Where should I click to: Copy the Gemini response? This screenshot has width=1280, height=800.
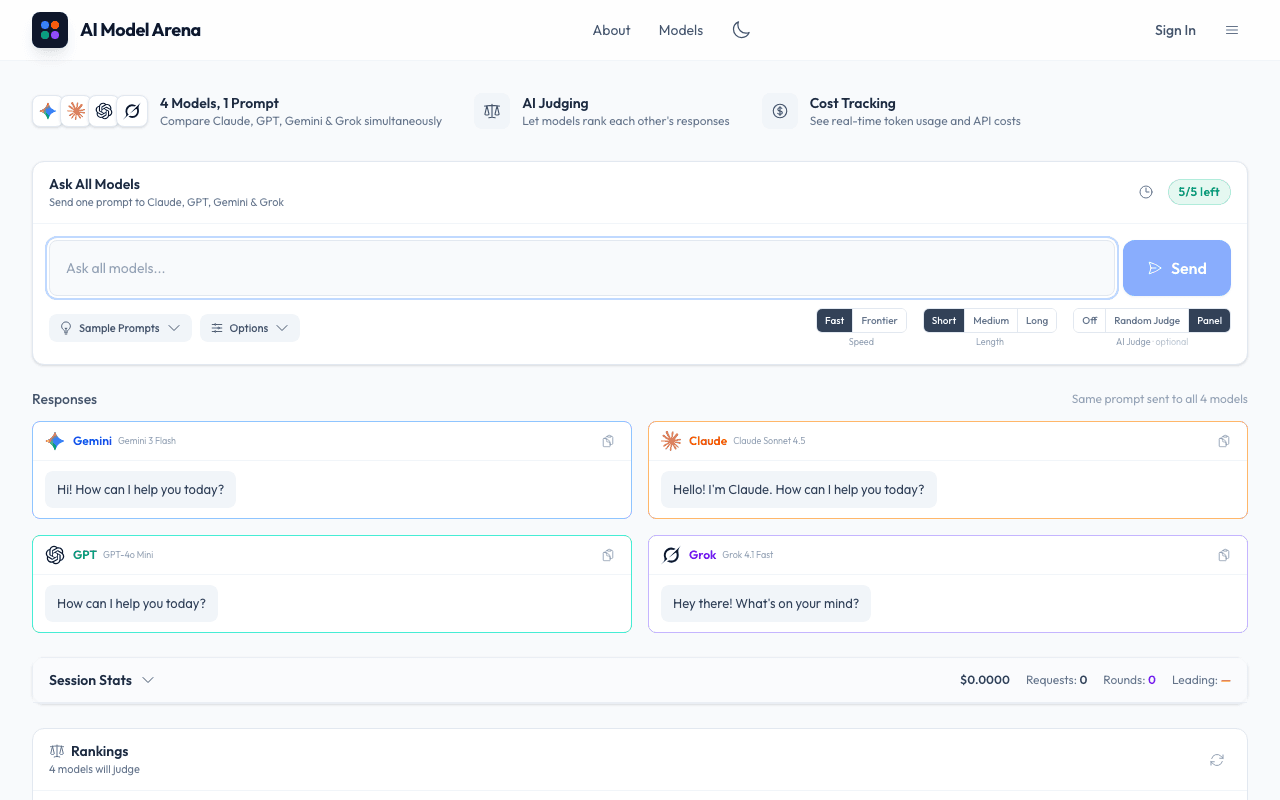click(x=608, y=441)
